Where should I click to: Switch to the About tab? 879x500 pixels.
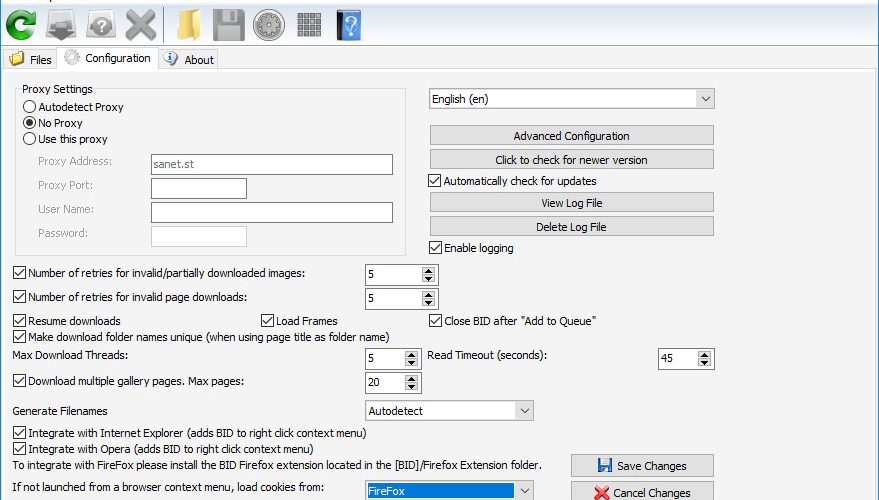[x=189, y=59]
